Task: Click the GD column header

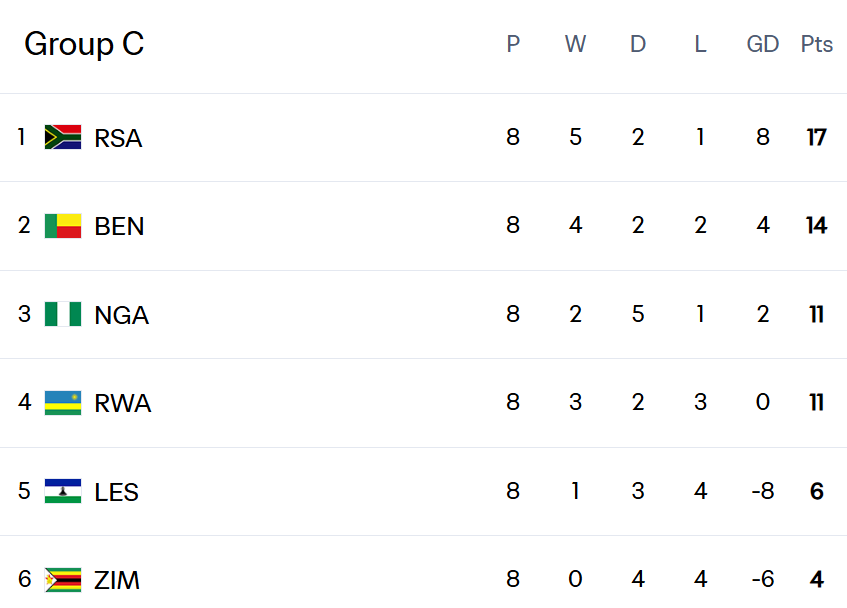Action: pyautogui.click(x=763, y=44)
